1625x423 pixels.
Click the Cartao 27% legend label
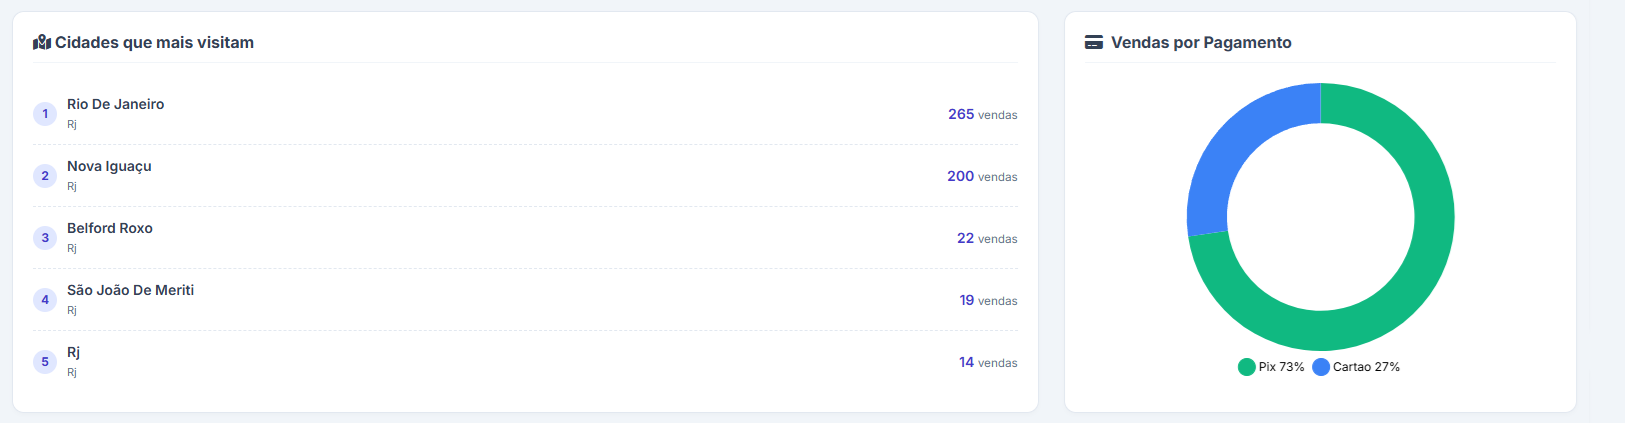(1366, 367)
